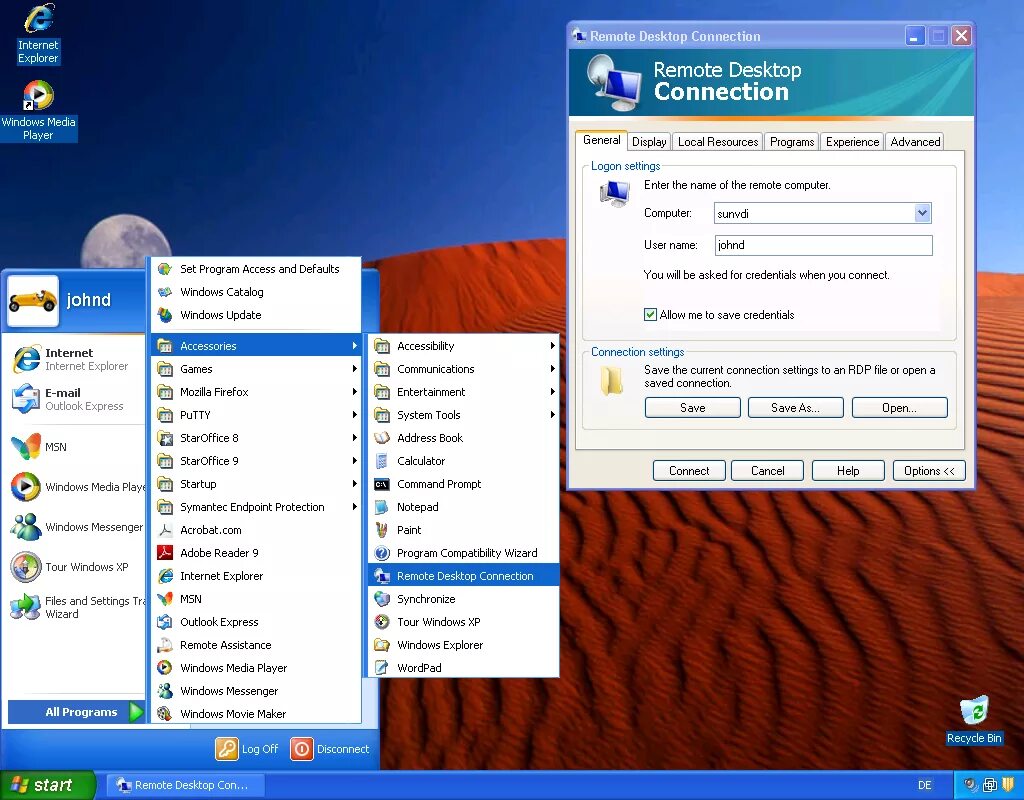Image resolution: width=1024 pixels, height=800 pixels.
Task: Expand the Games program folder
Action: (257, 369)
